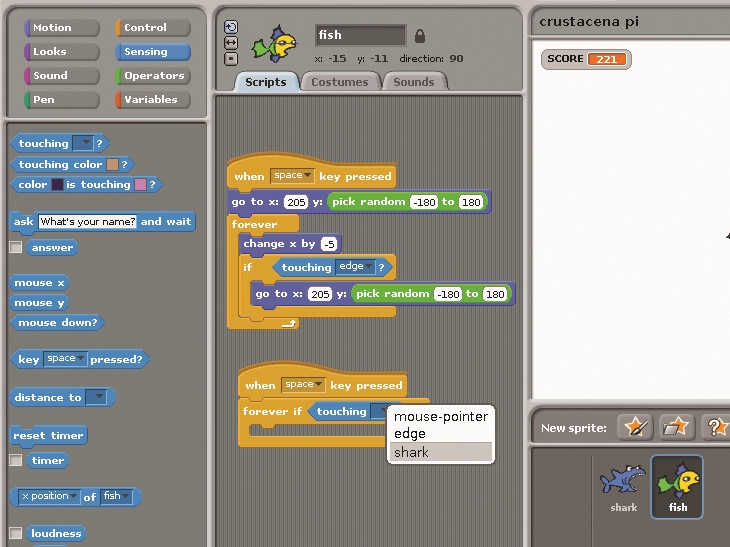730x547 pixels.
Task: Click the -5 value in 'change x by'
Action: pyautogui.click(x=329, y=244)
